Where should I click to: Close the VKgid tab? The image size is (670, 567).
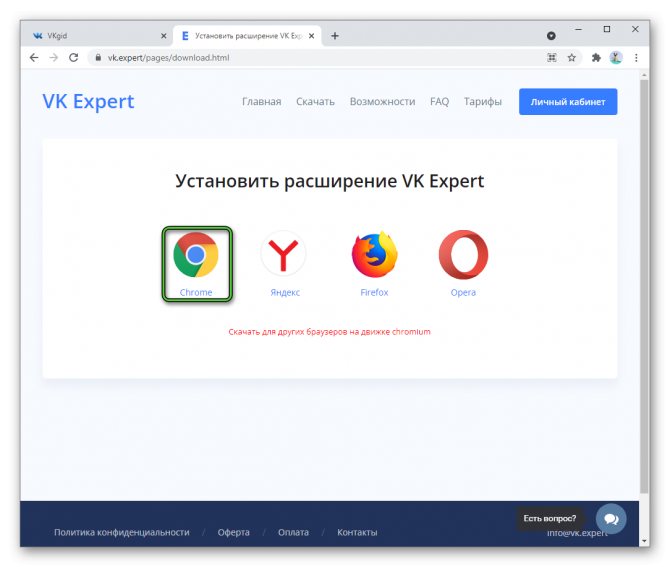[x=164, y=36]
